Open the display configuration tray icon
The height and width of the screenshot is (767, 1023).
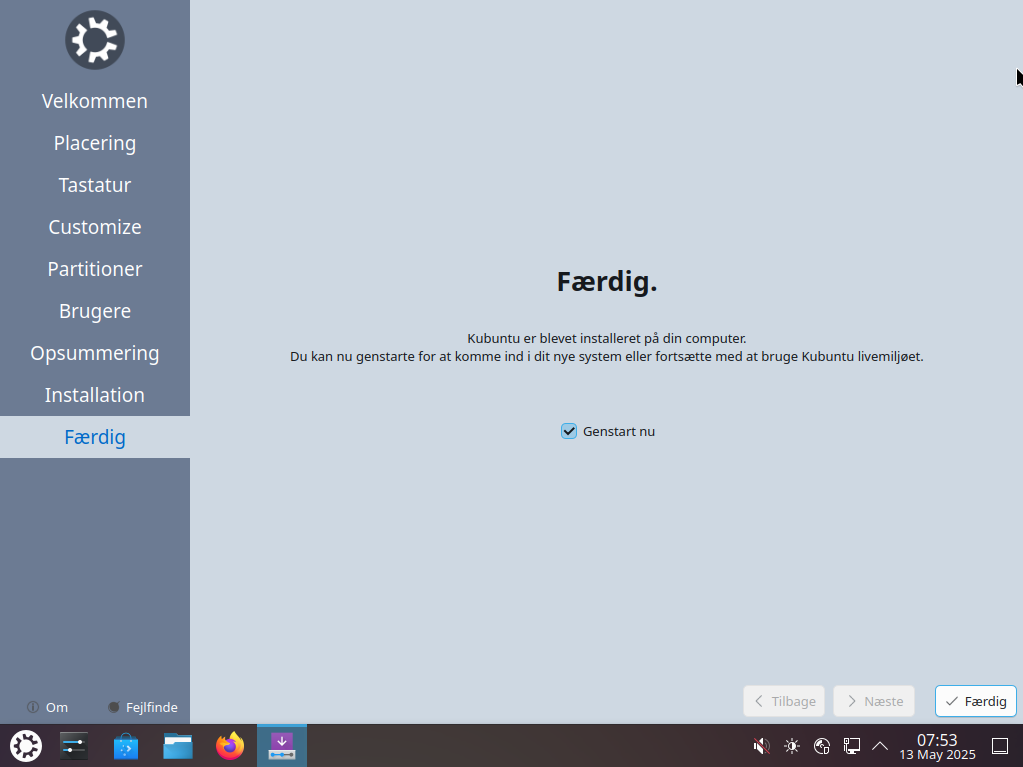(x=851, y=745)
